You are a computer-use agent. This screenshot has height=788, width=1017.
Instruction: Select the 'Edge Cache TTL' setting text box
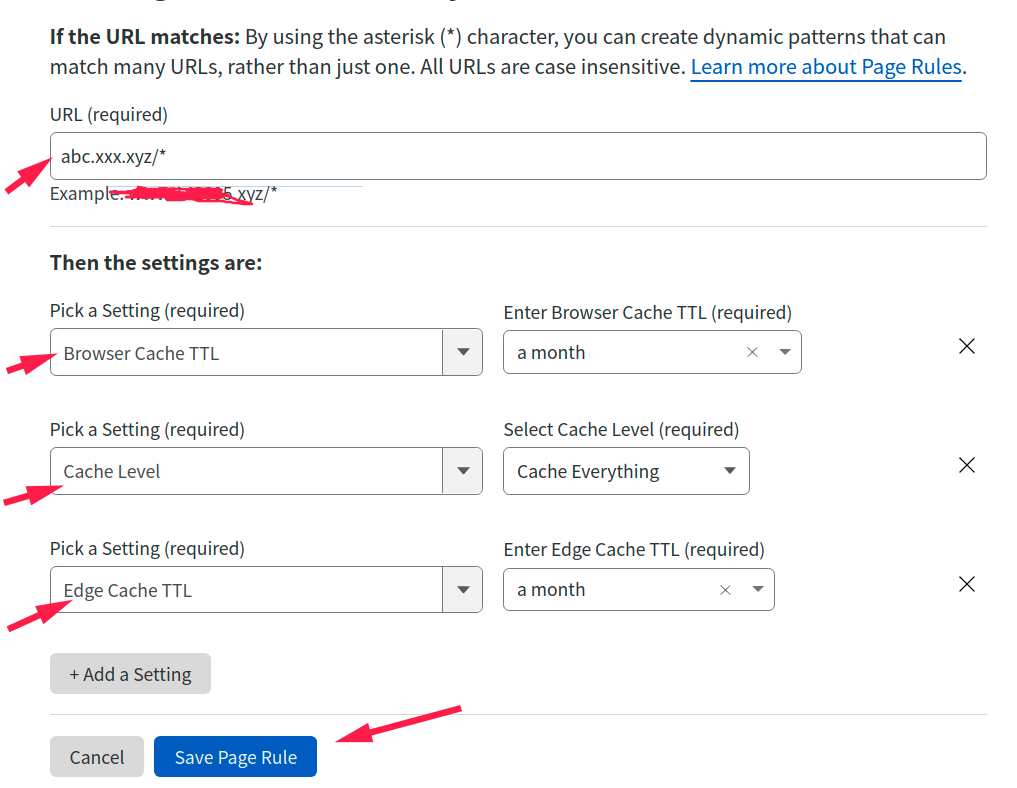pyautogui.click(x=245, y=591)
